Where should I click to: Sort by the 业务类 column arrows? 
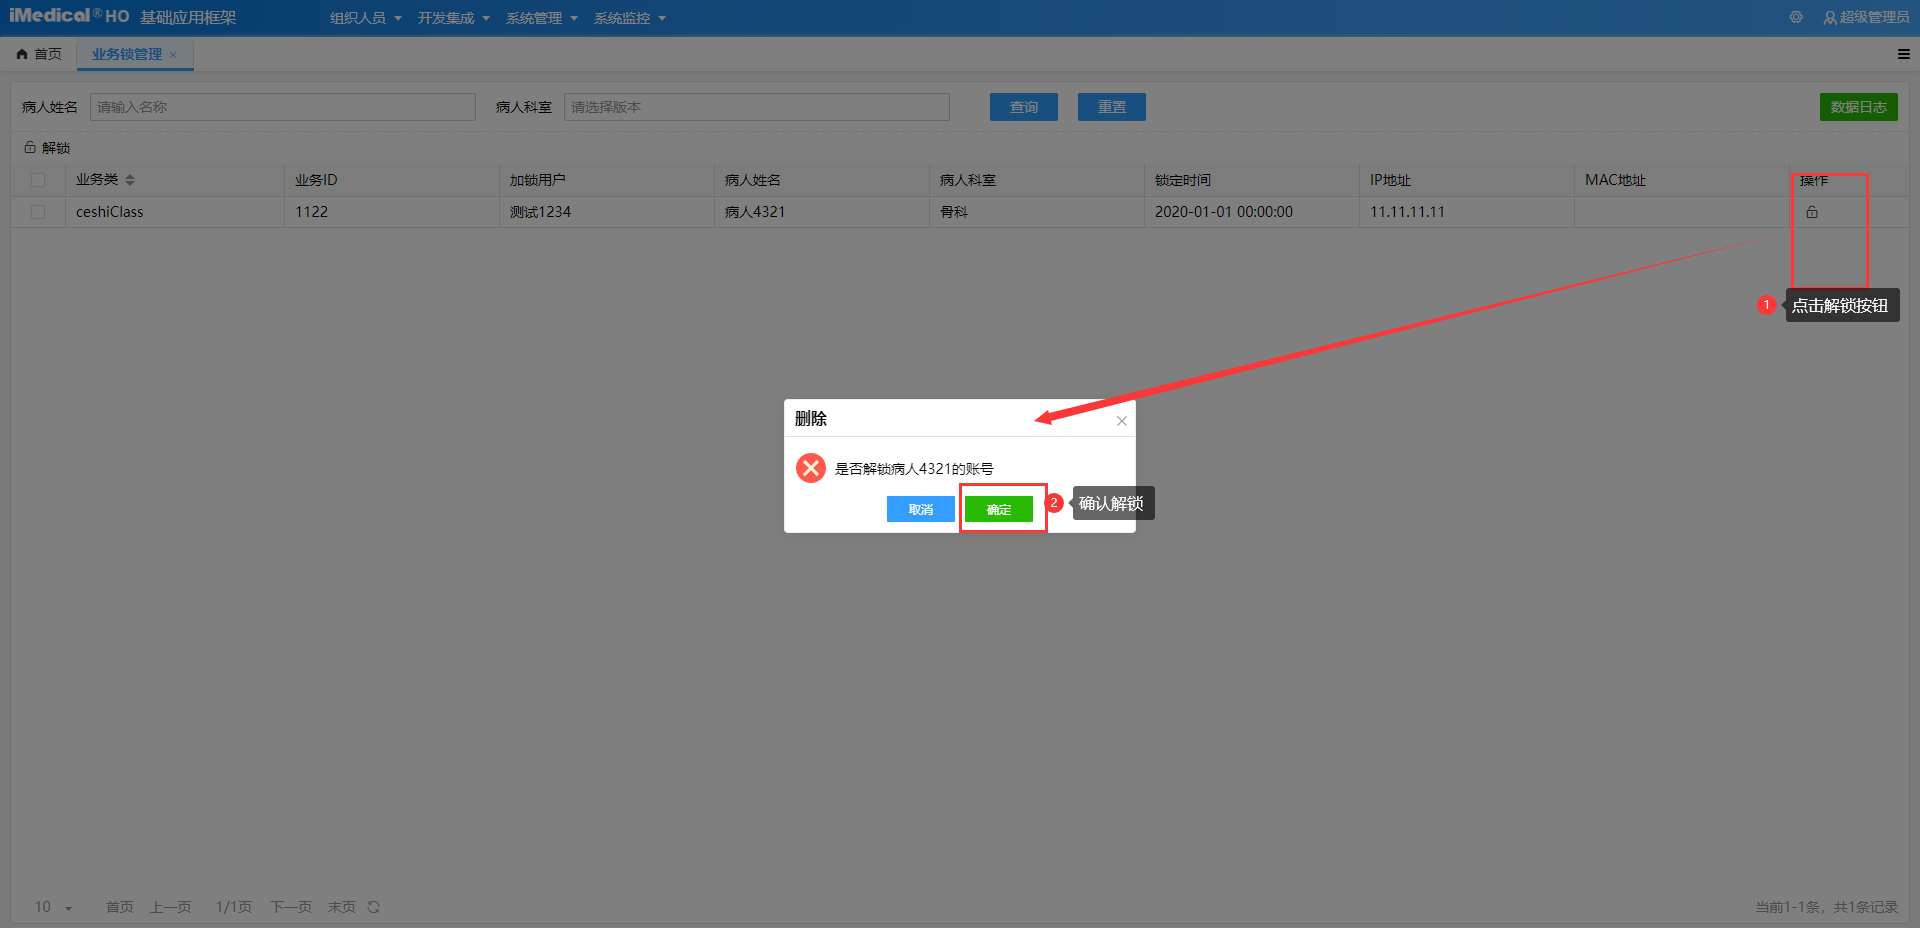tap(130, 180)
